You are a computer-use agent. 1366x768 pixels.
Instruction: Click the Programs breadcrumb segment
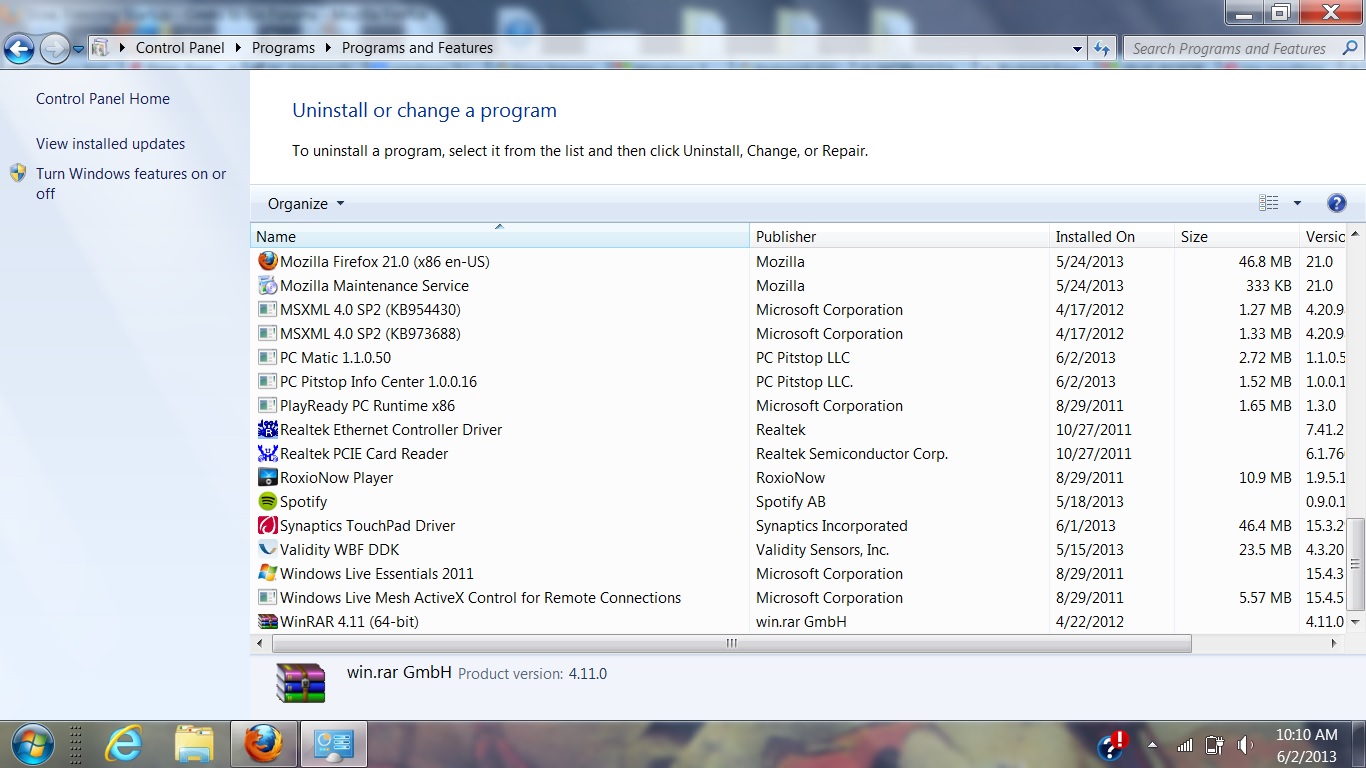283,47
